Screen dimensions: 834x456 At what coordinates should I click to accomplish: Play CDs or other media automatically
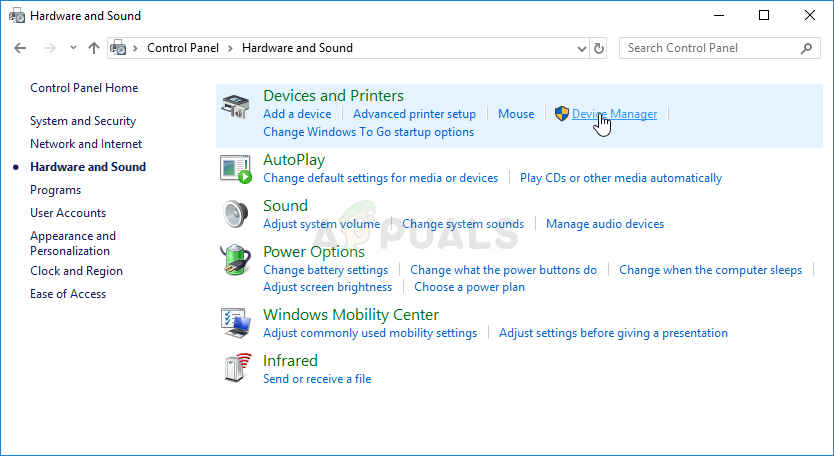pyautogui.click(x=621, y=178)
